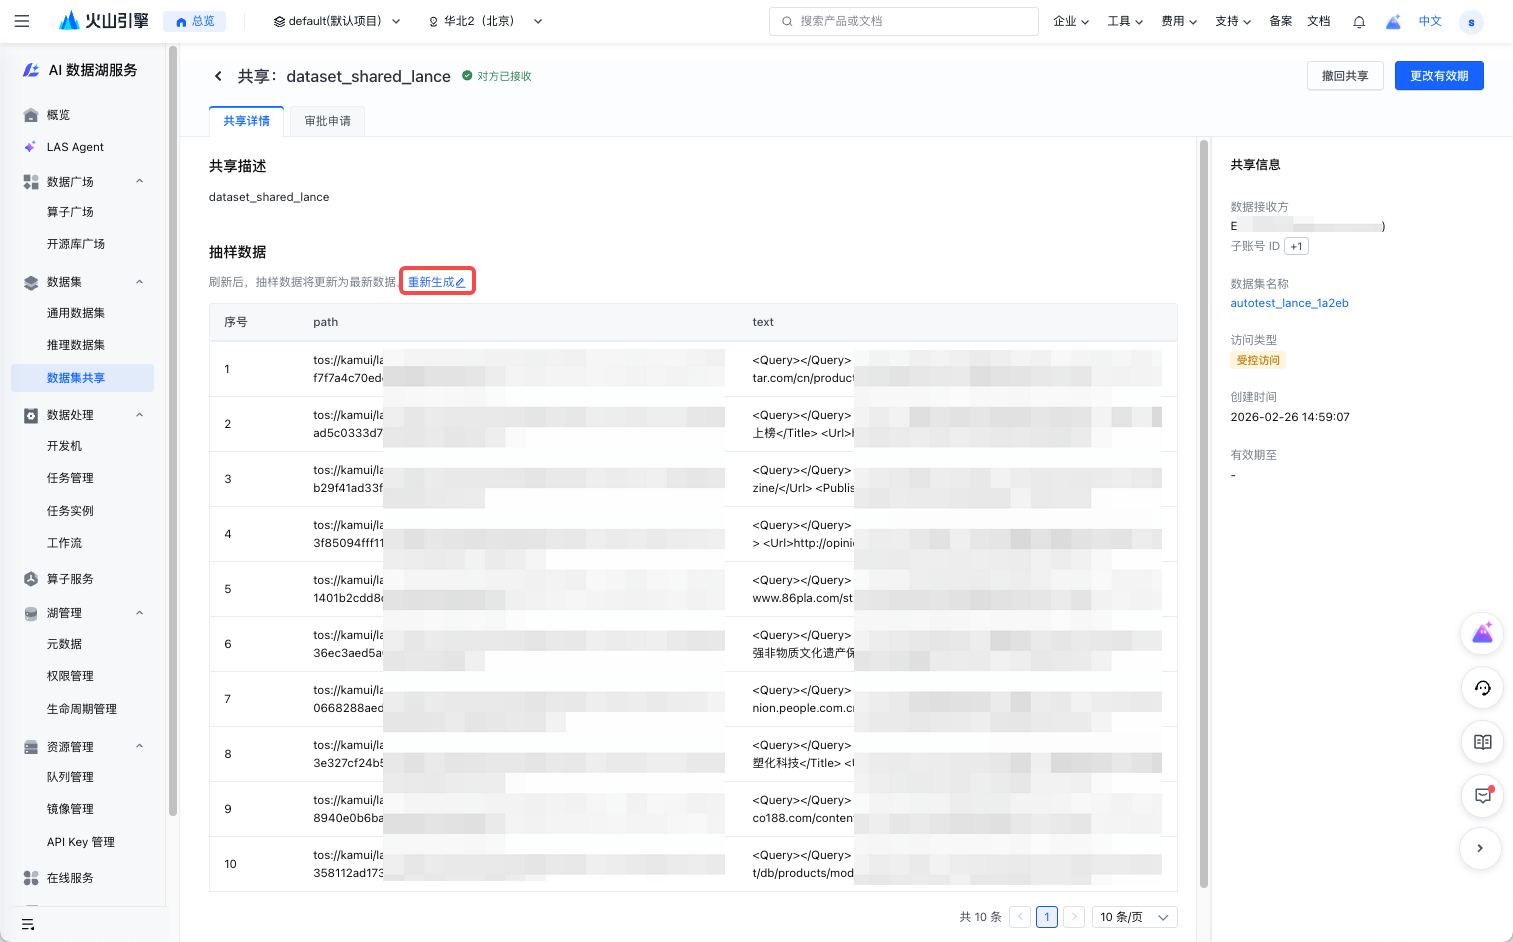Click the back arrow beside the share title

coord(218,76)
